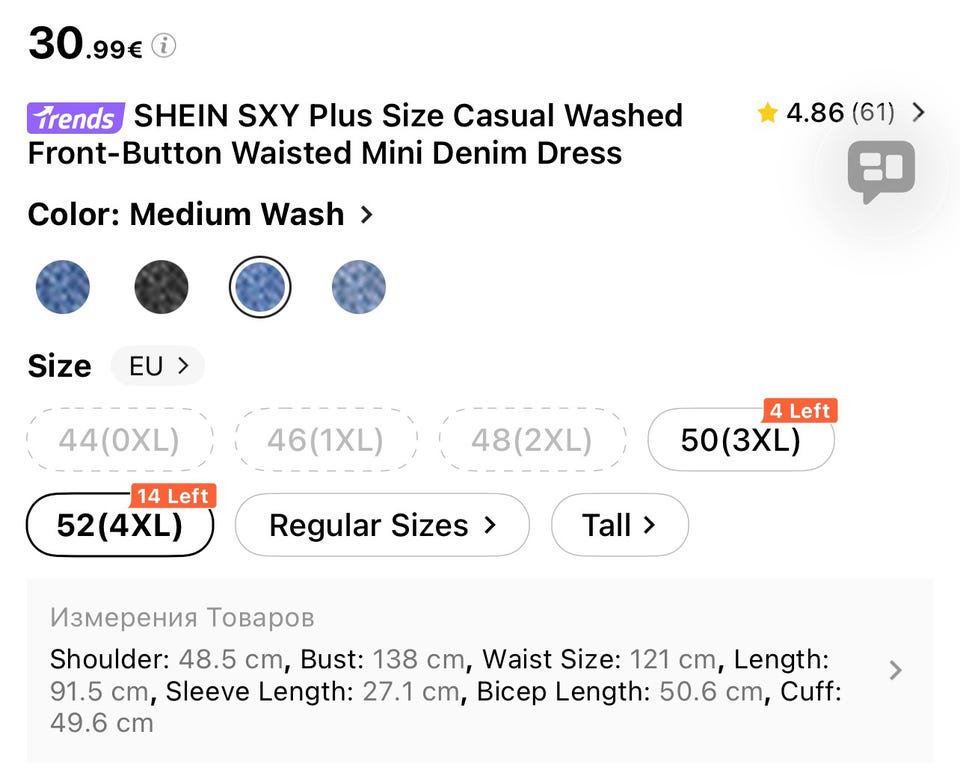The height and width of the screenshot is (770, 960).
Task: Open the EU size standard dropdown
Action: (x=158, y=366)
